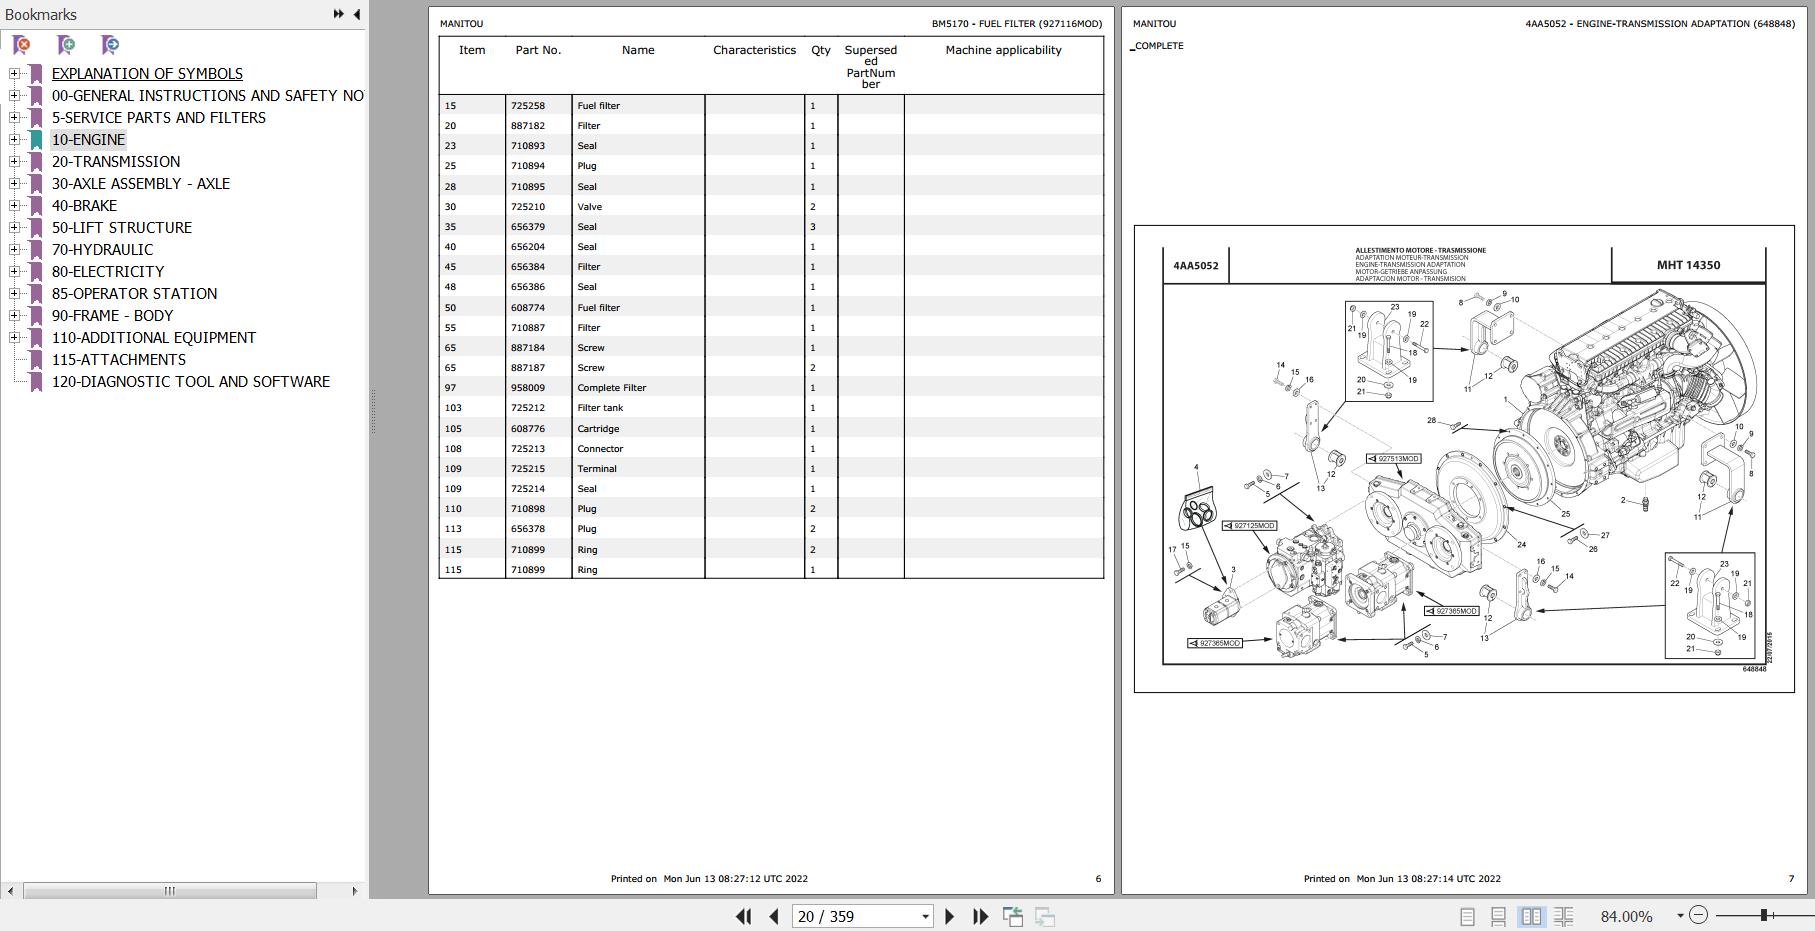Image resolution: width=1815 pixels, height=931 pixels.
Task: Open the 30-AXLE ASSEMBLY - AXLE bookmark
Action: tap(141, 184)
